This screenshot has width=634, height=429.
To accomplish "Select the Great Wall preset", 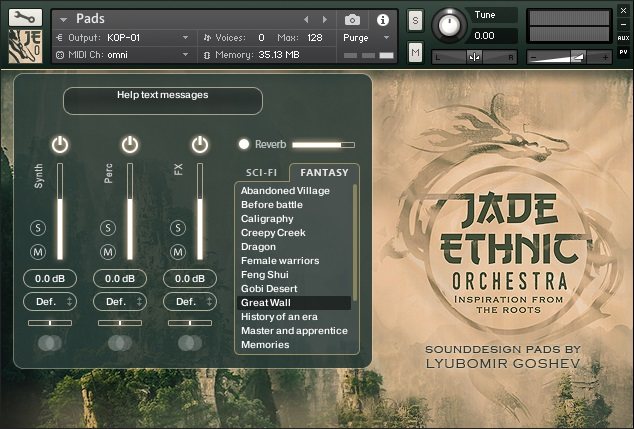I will tap(294, 303).
